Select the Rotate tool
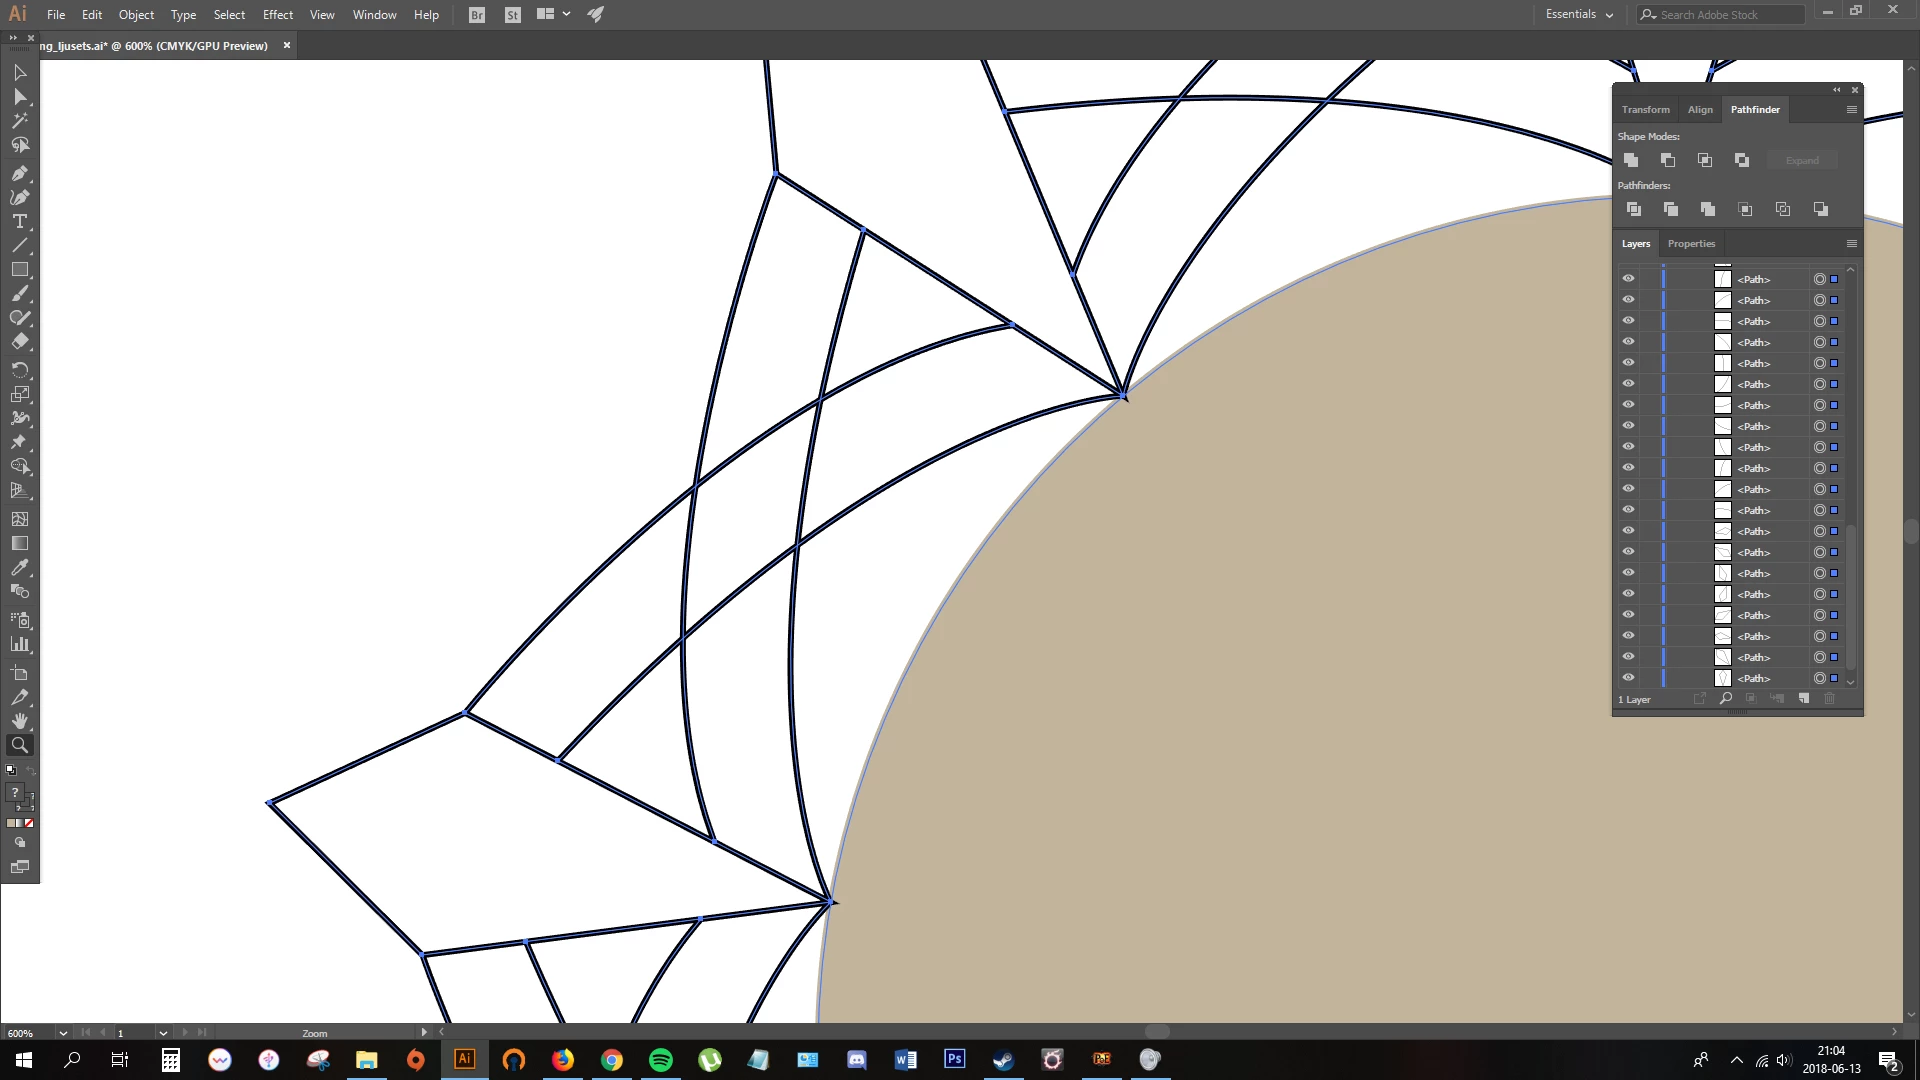This screenshot has height=1080, width=1920. click(x=19, y=369)
